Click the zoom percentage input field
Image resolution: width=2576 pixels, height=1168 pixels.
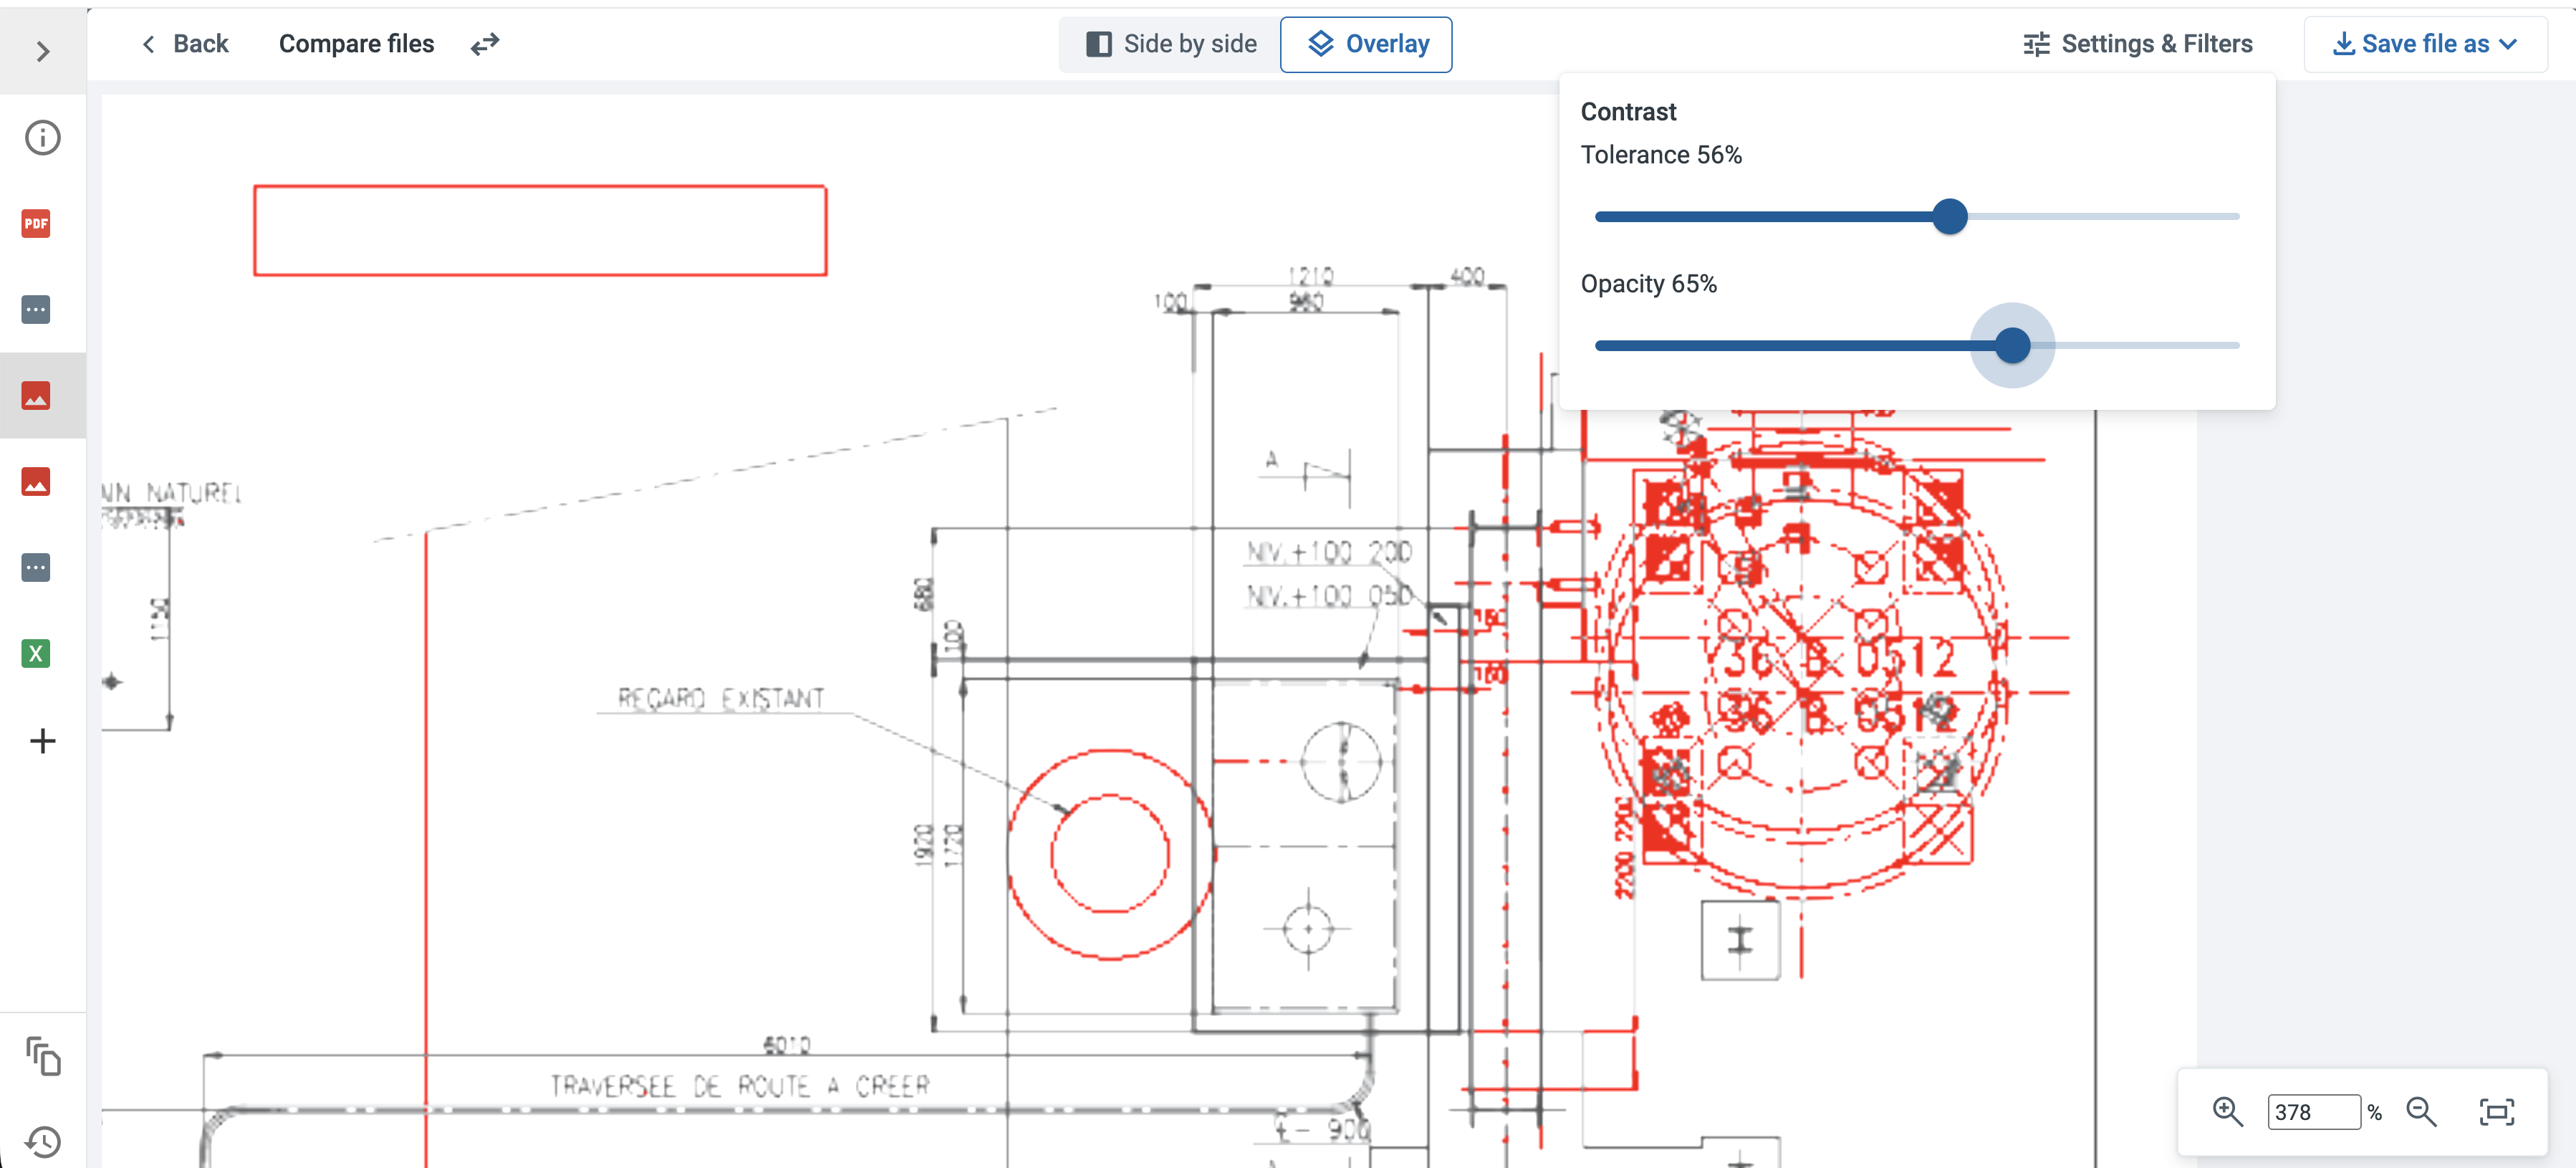point(2314,1112)
